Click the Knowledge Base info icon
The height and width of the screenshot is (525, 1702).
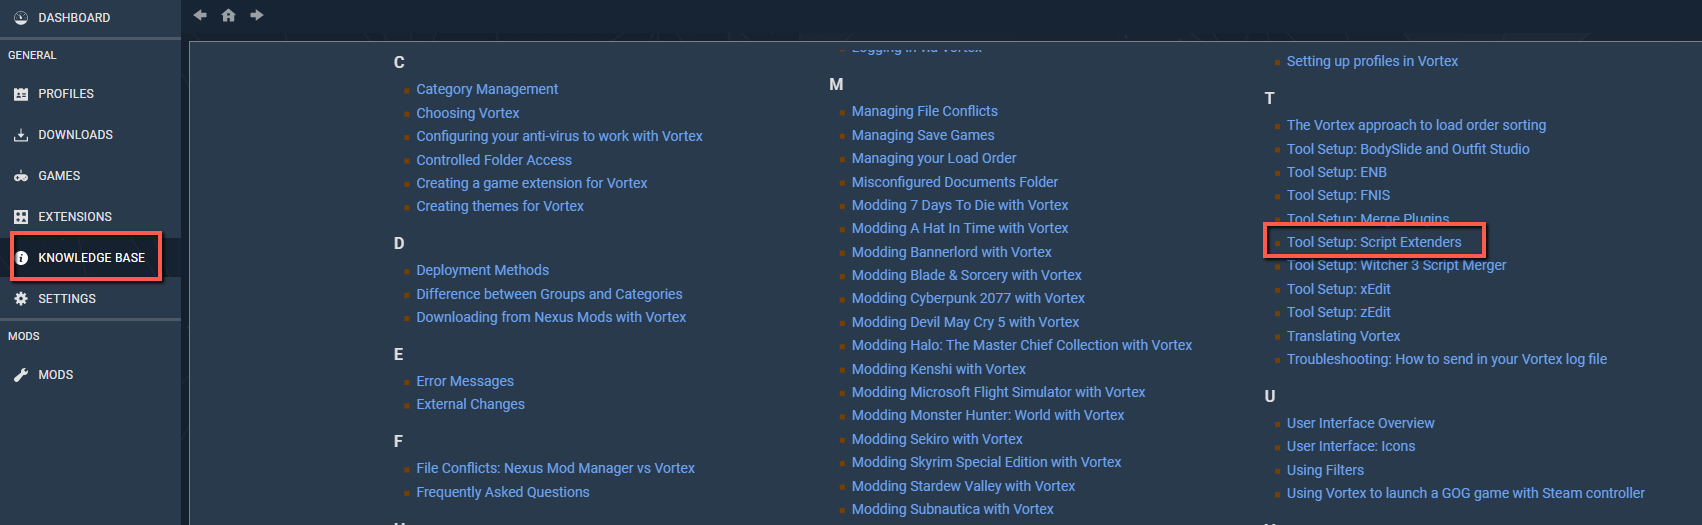click(x=21, y=258)
